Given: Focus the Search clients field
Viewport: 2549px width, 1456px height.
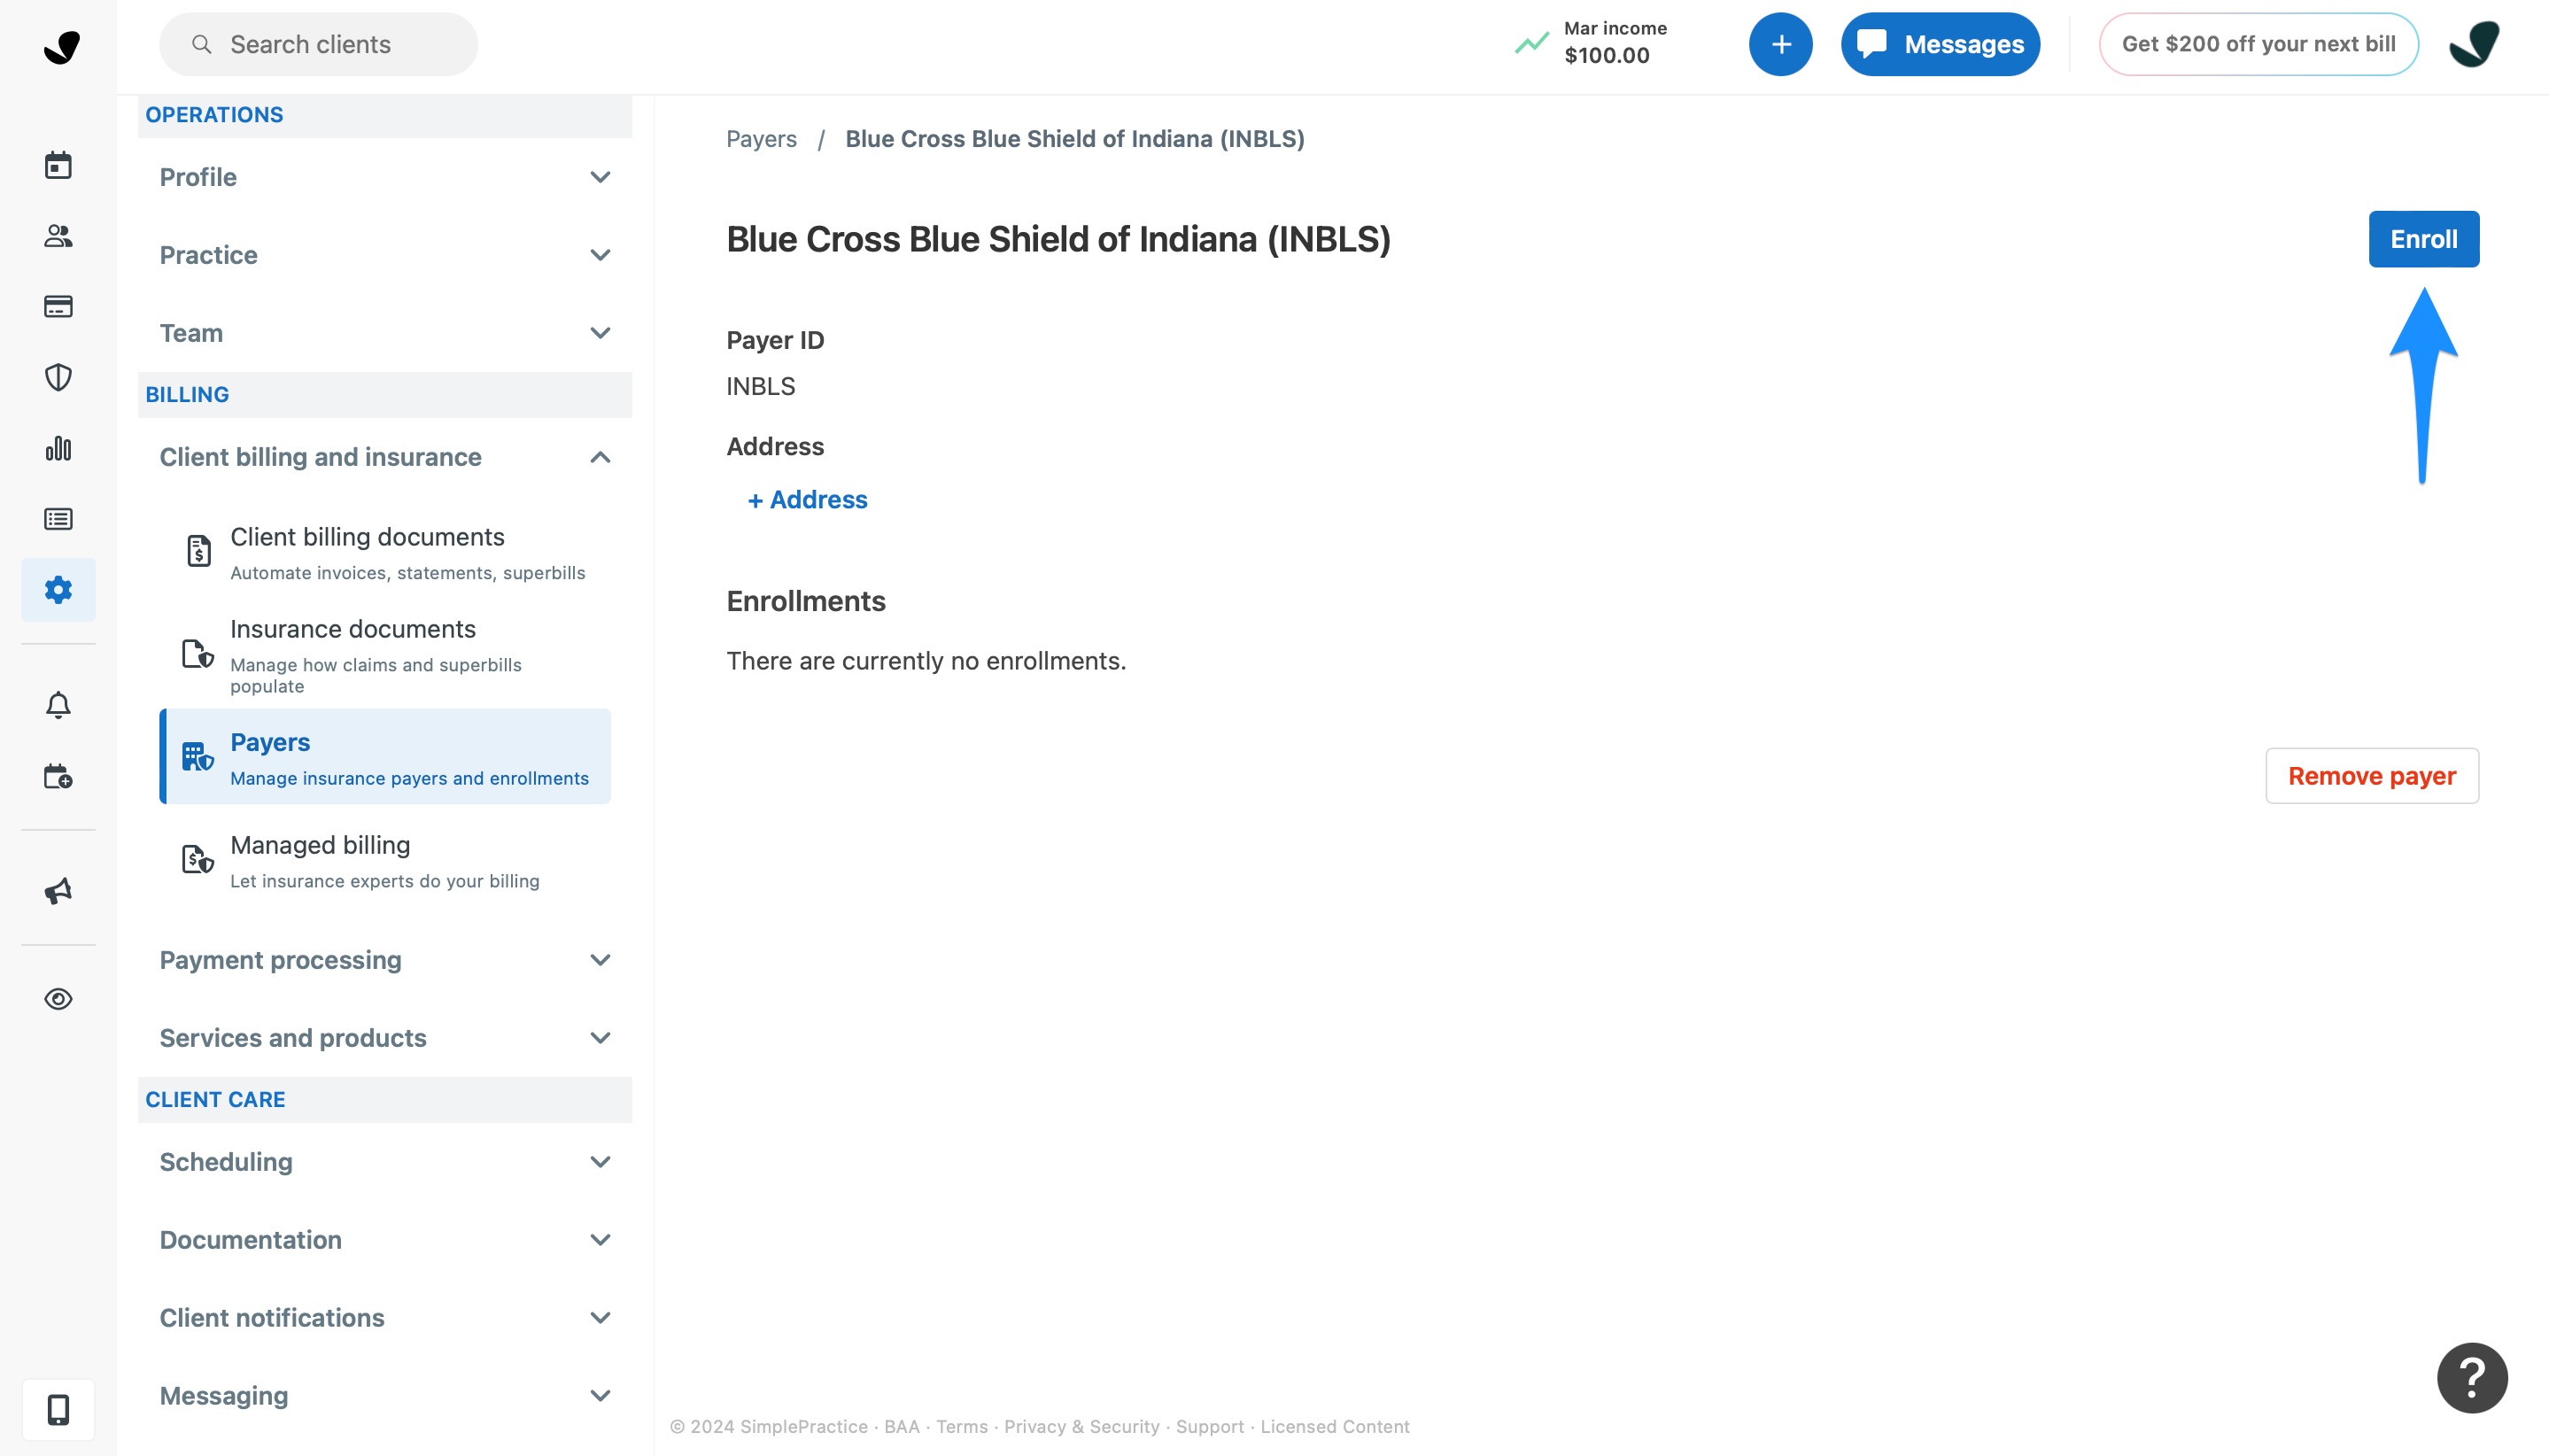Looking at the screenshot, I should pyautogui.click(x=318, y=44).
